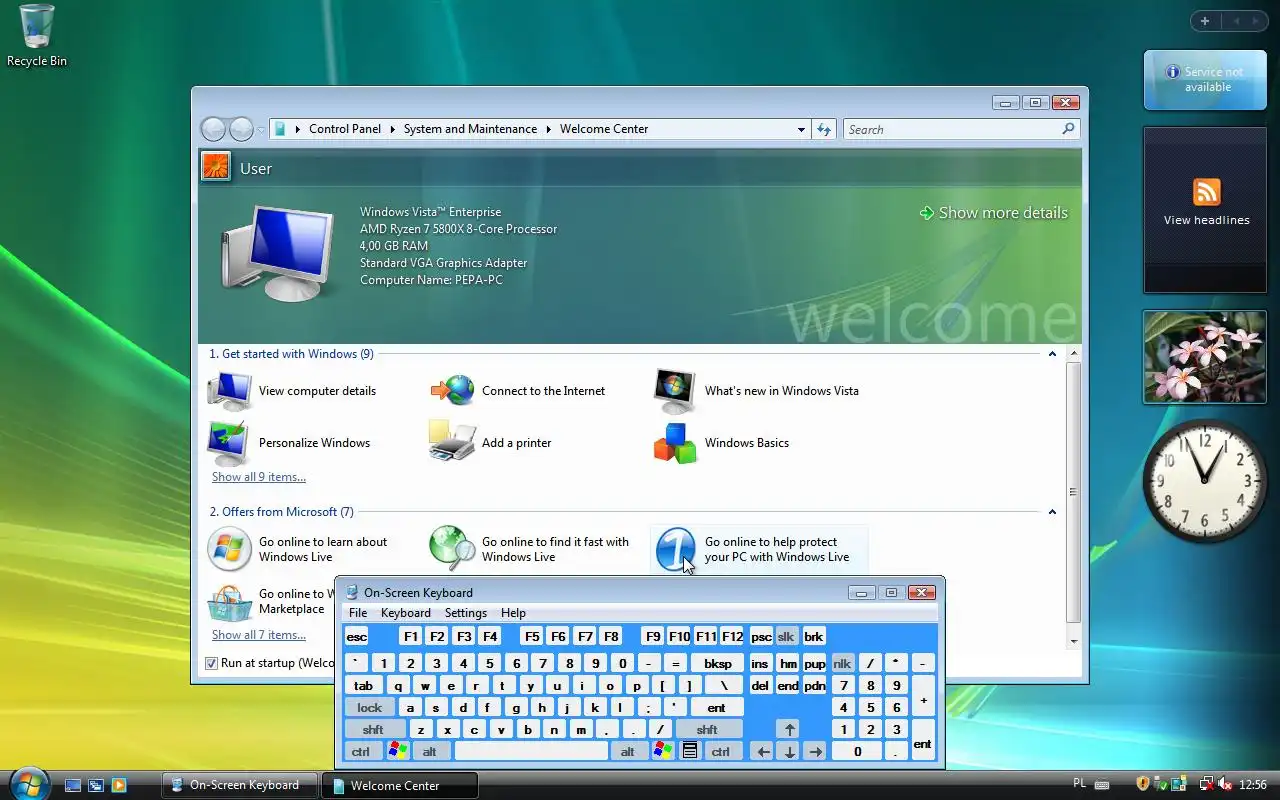The width and height of the screenshot is (1280, 800).
Task: Launch Windows Media Player from quick launch
Action: pyautogui.click(x=119, y=786)
